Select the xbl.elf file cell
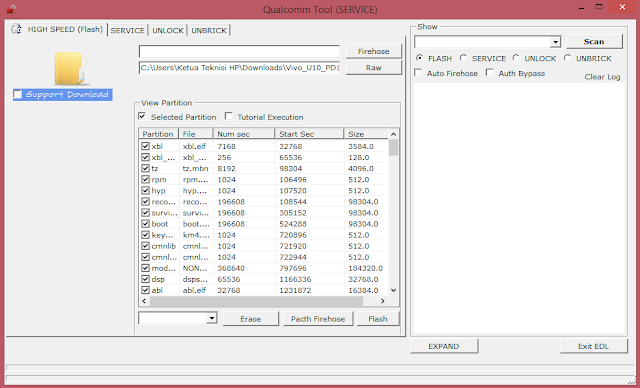The width and height of the screenshot is (640, 388). point(194,146)
